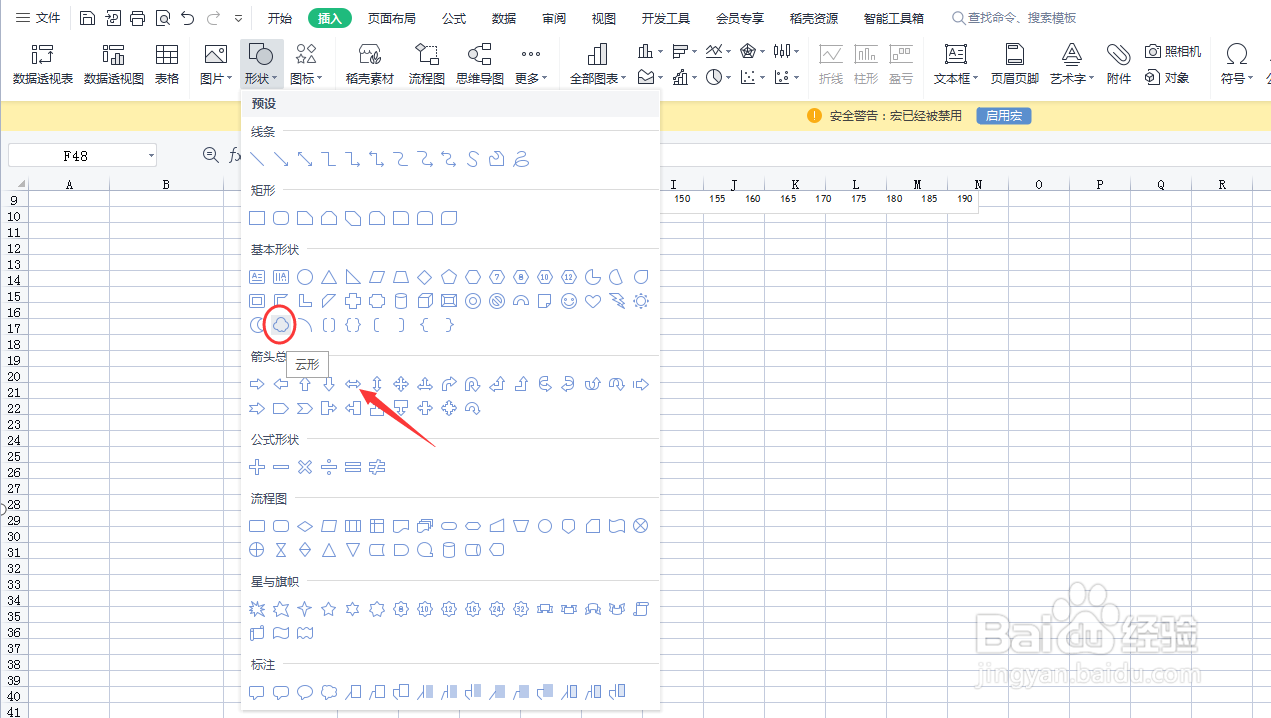The width and height of the screenshot is (1271, 718).
Task: Insert a heart shape from 基本形状
Action: [593, 300]
